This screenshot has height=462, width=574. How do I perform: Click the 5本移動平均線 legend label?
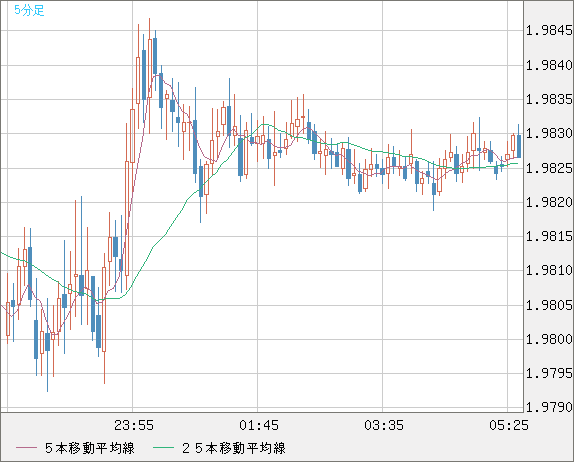point(90,448)
